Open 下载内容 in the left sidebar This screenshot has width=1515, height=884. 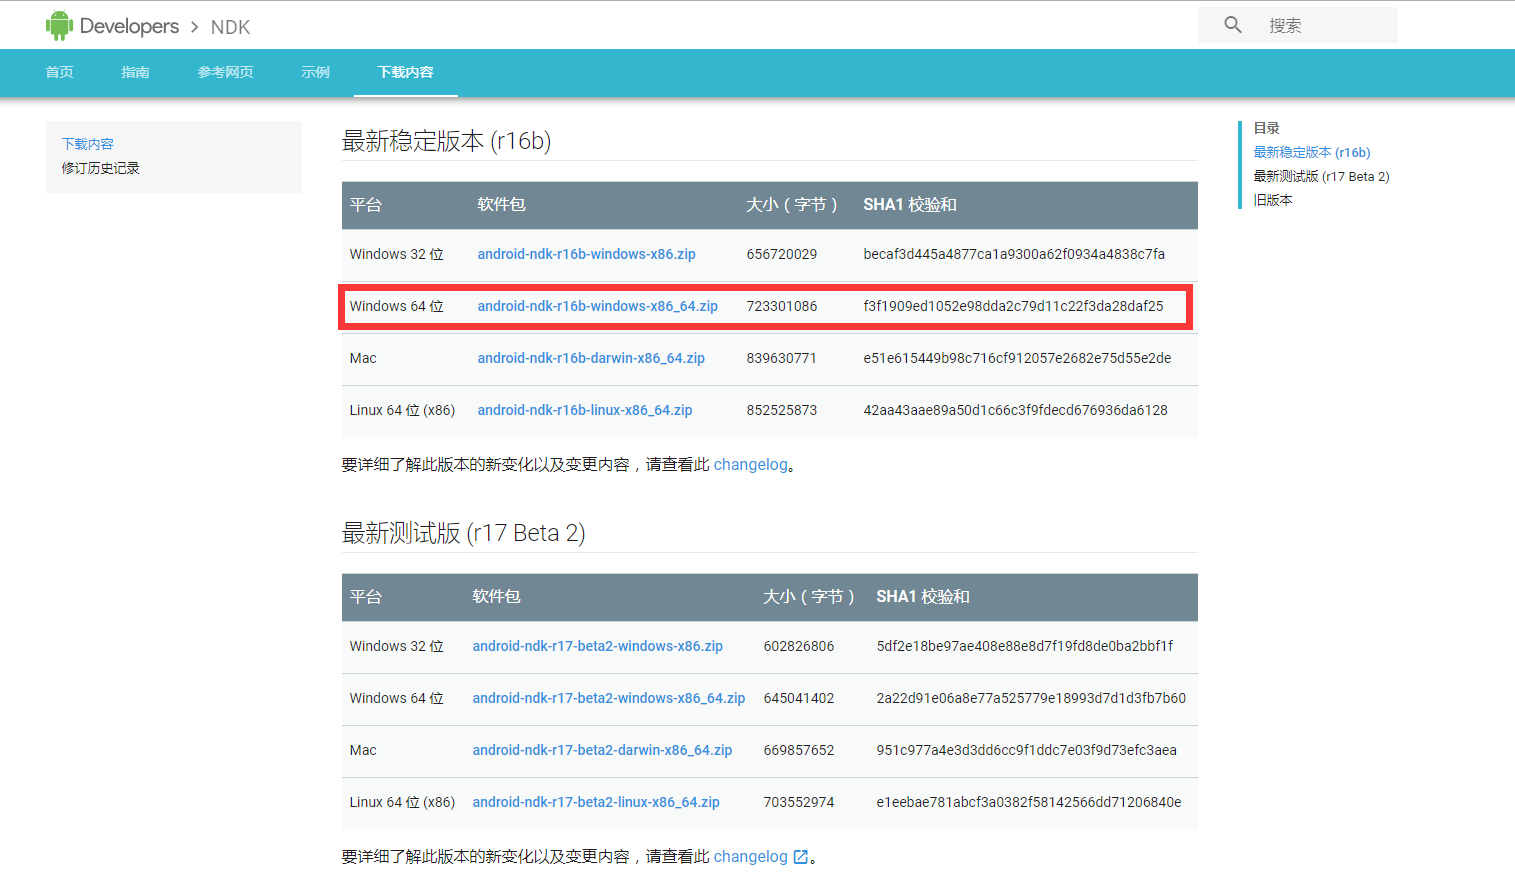pyautogui.click(x=88, y=144)
